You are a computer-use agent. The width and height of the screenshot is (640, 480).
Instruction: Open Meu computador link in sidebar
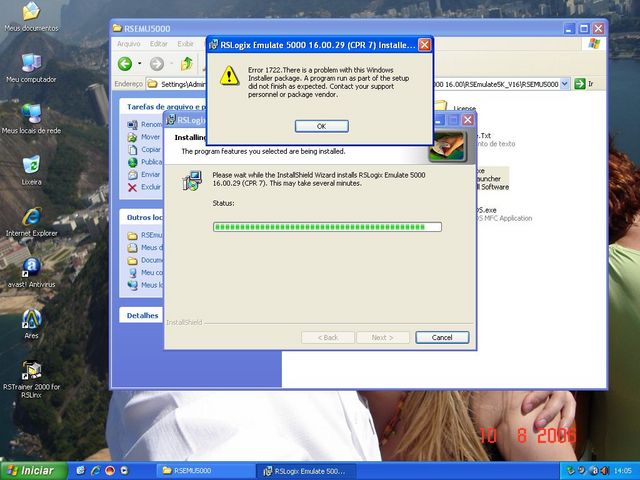(x=151, y=272)
